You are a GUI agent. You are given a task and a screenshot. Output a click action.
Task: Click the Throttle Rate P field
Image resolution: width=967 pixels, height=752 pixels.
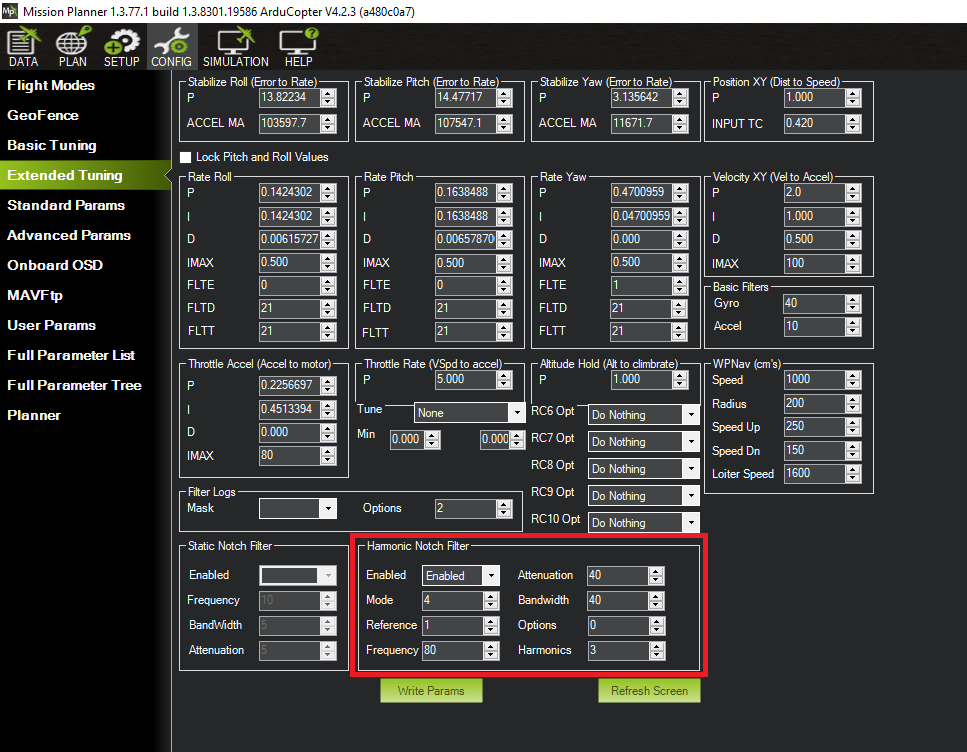tap(465, 380)
